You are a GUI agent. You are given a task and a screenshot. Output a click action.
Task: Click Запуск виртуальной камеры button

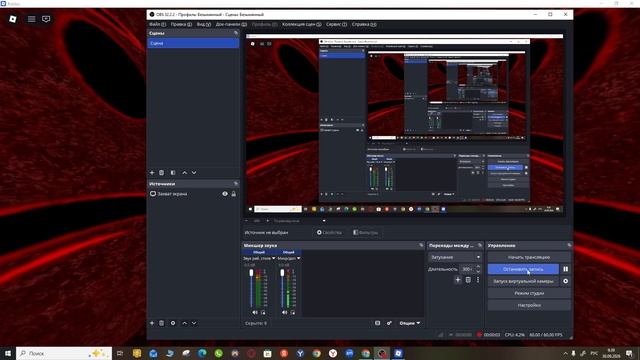click(523, 281)
